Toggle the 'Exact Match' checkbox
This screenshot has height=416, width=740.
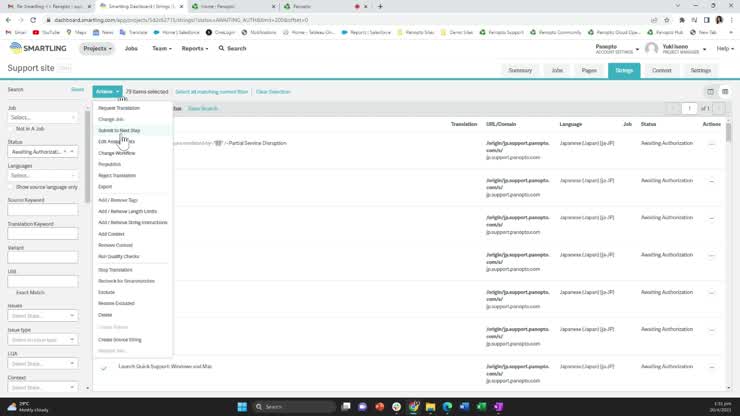point(11,292)
